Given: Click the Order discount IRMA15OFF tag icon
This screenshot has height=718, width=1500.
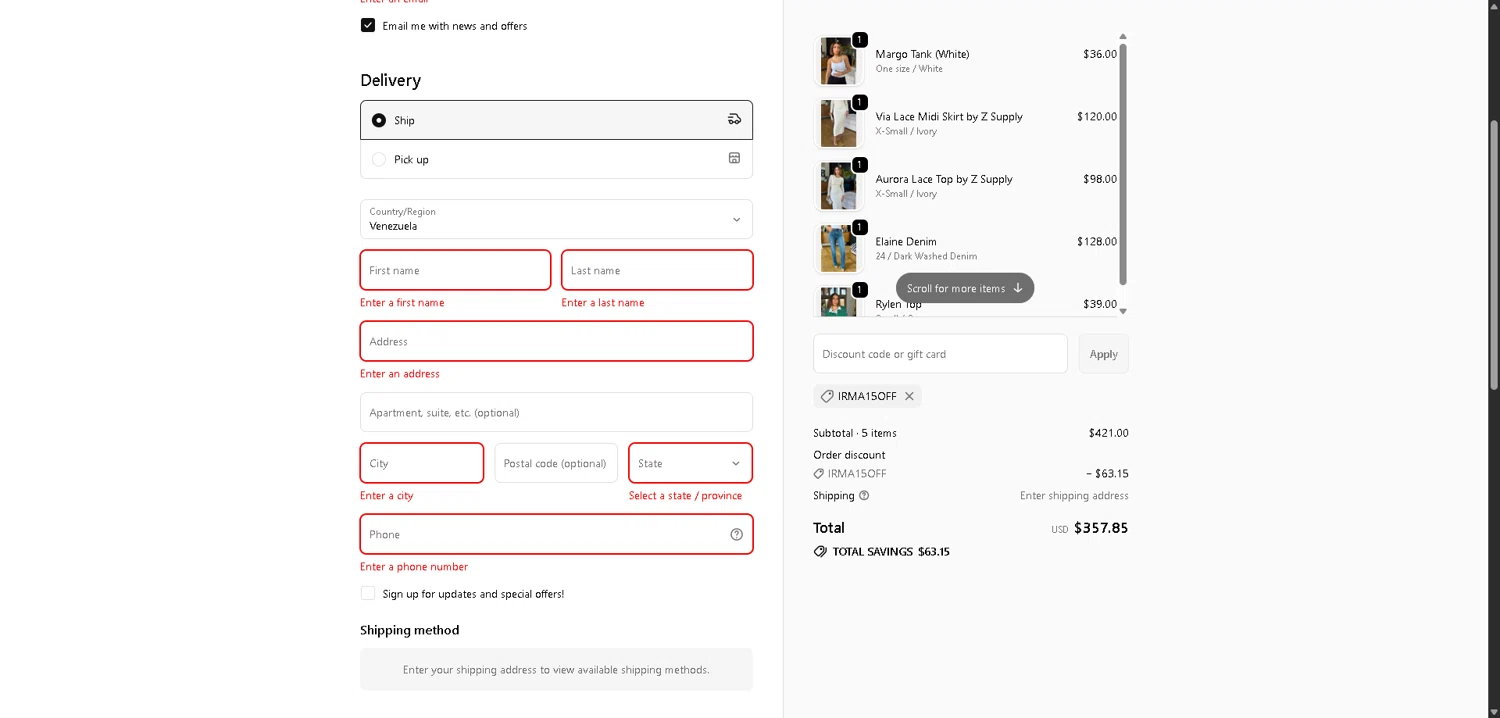Looking at the screenshot, I should (x=819, y=474).
